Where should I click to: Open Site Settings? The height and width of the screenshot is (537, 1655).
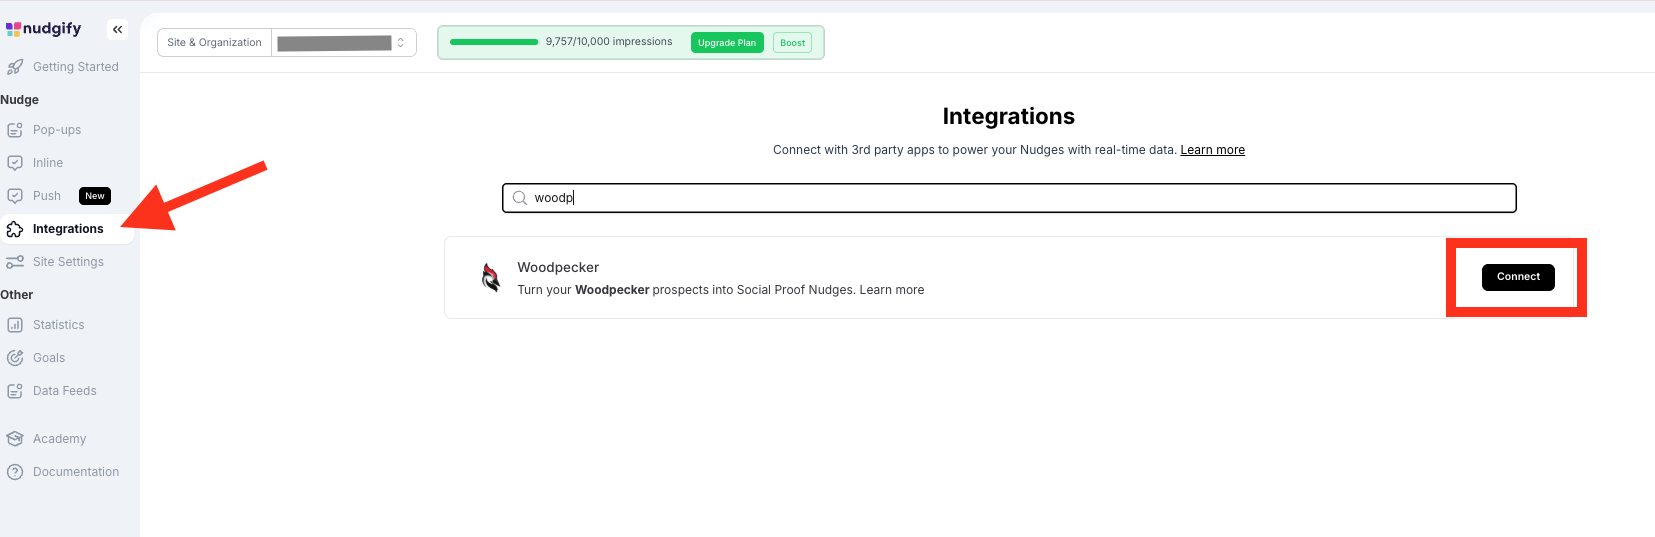point(67,262)
